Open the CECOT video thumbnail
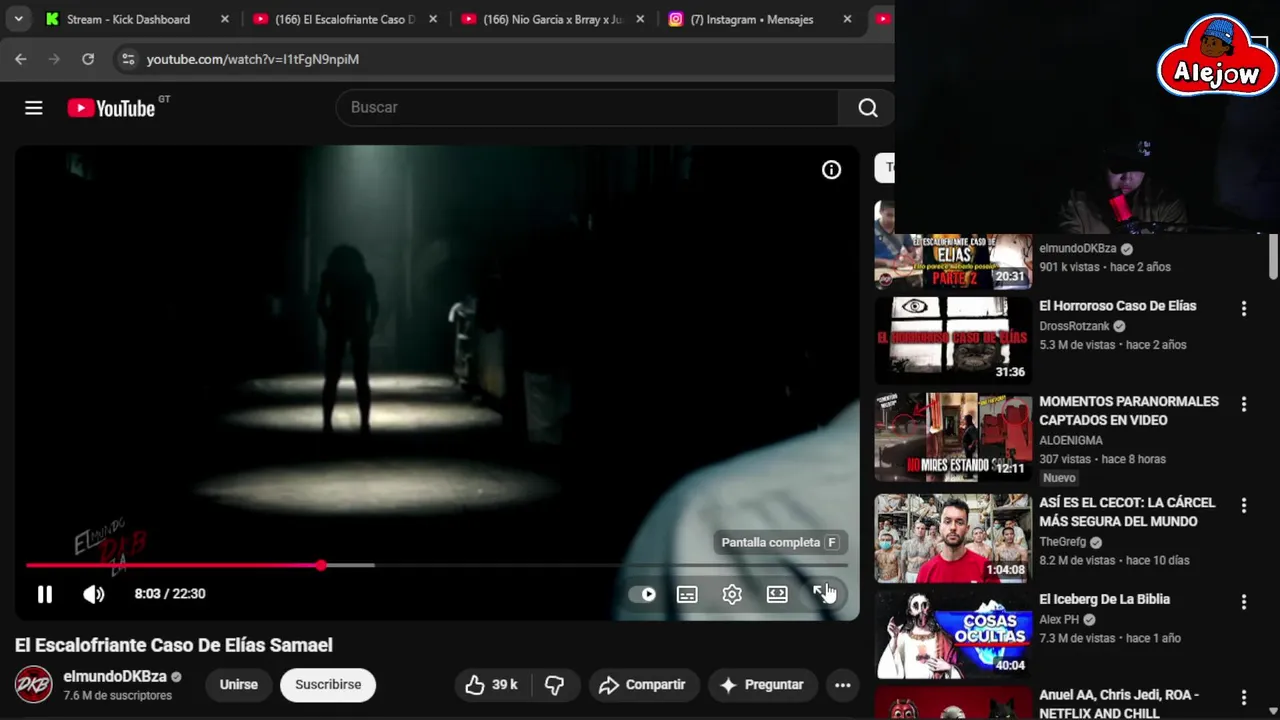Viewport: 1280px width, 720px height. coord(953,538)
